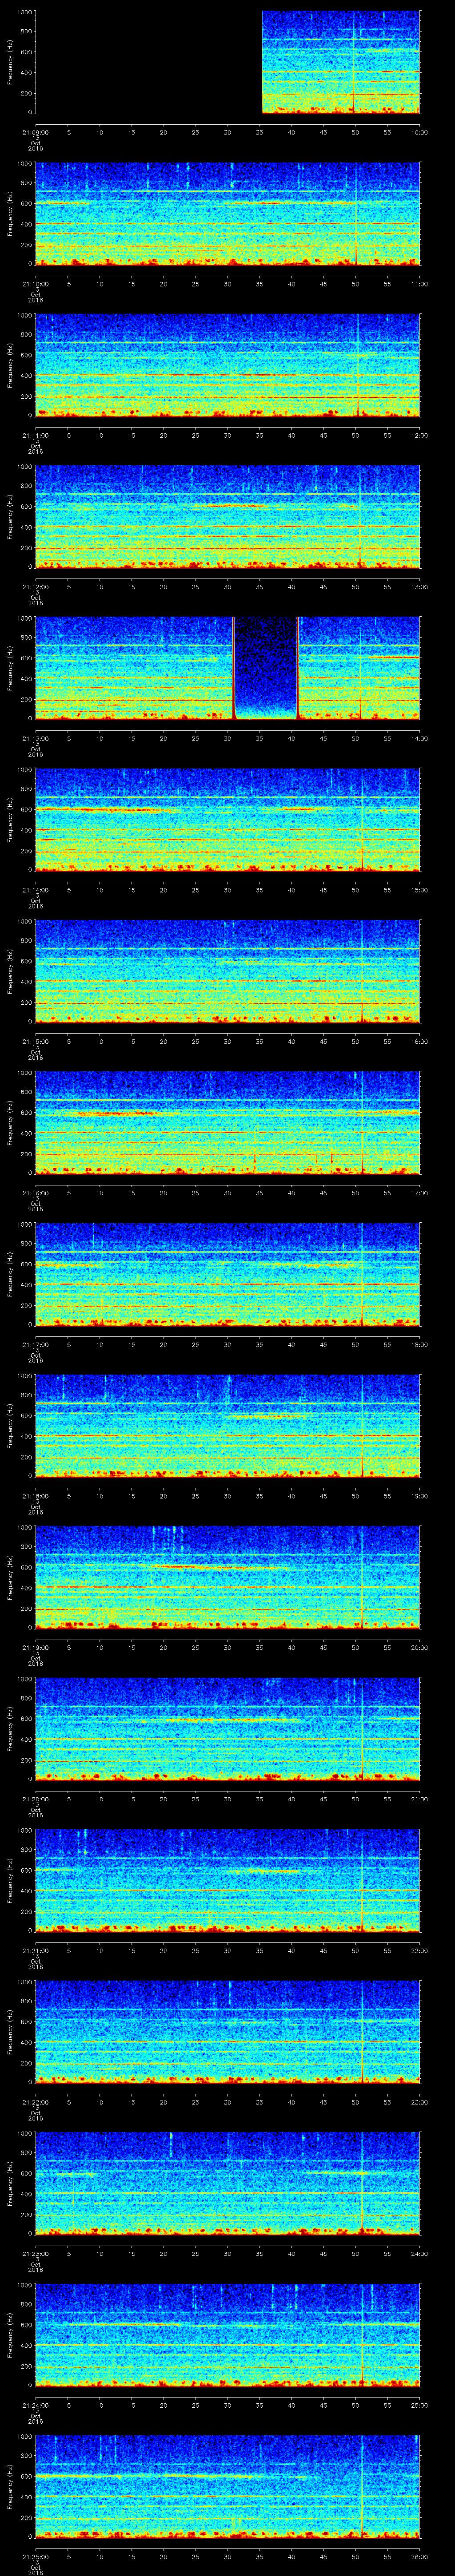Click the 21:00 end time label
The width and height of the screenshot is (455, 2576).
(420, 1799)
